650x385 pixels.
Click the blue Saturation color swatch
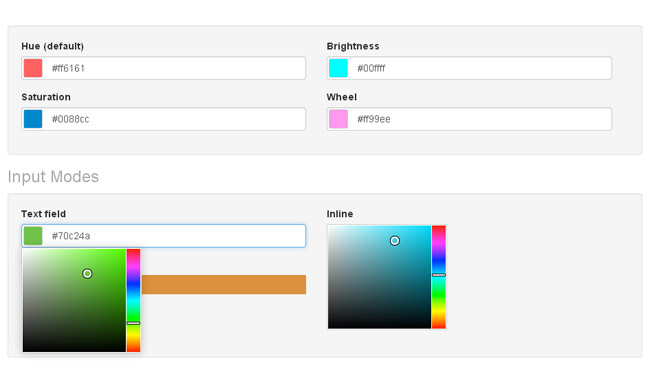tap(33, 119)
